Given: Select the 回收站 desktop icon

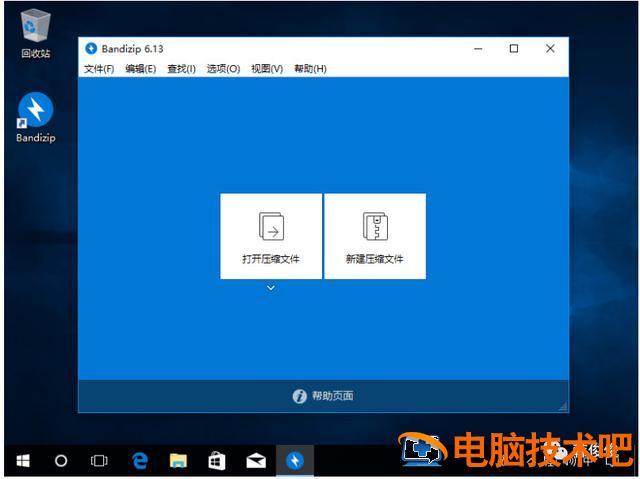Looking at the screenshot, I should 36,35.
